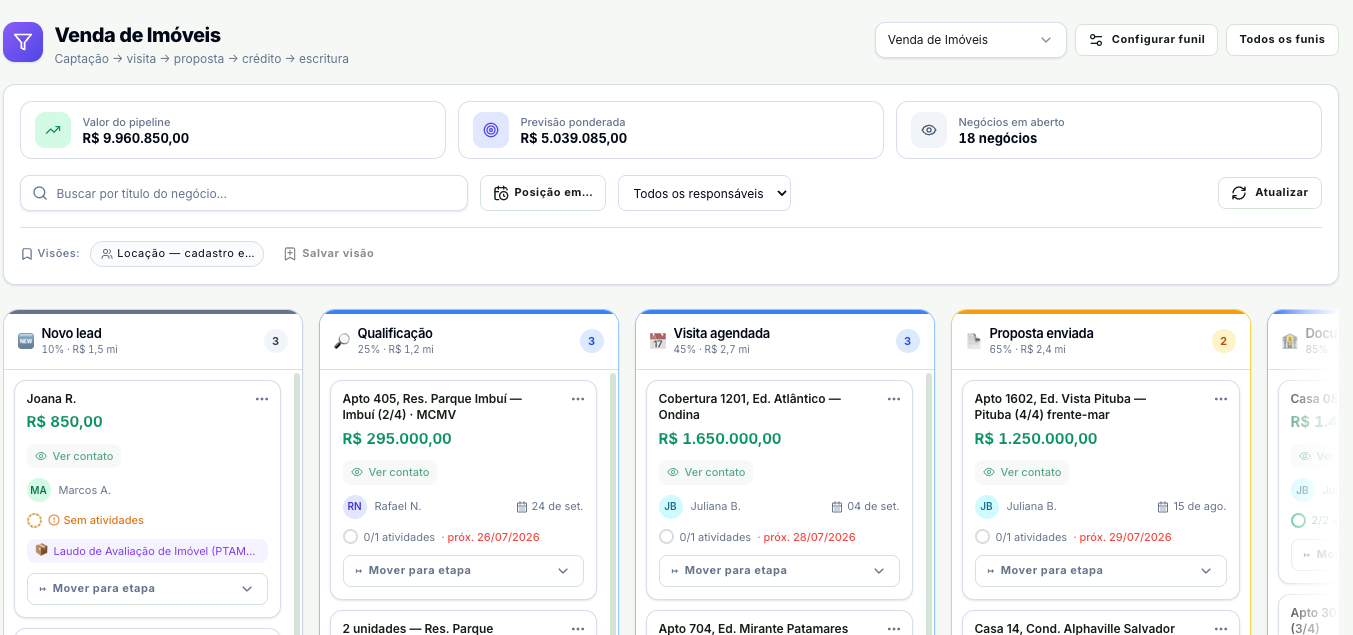Open the Venda de Imóveis funnel dropdown
This screenshot has height=635, width=1353.
(970, 40)
